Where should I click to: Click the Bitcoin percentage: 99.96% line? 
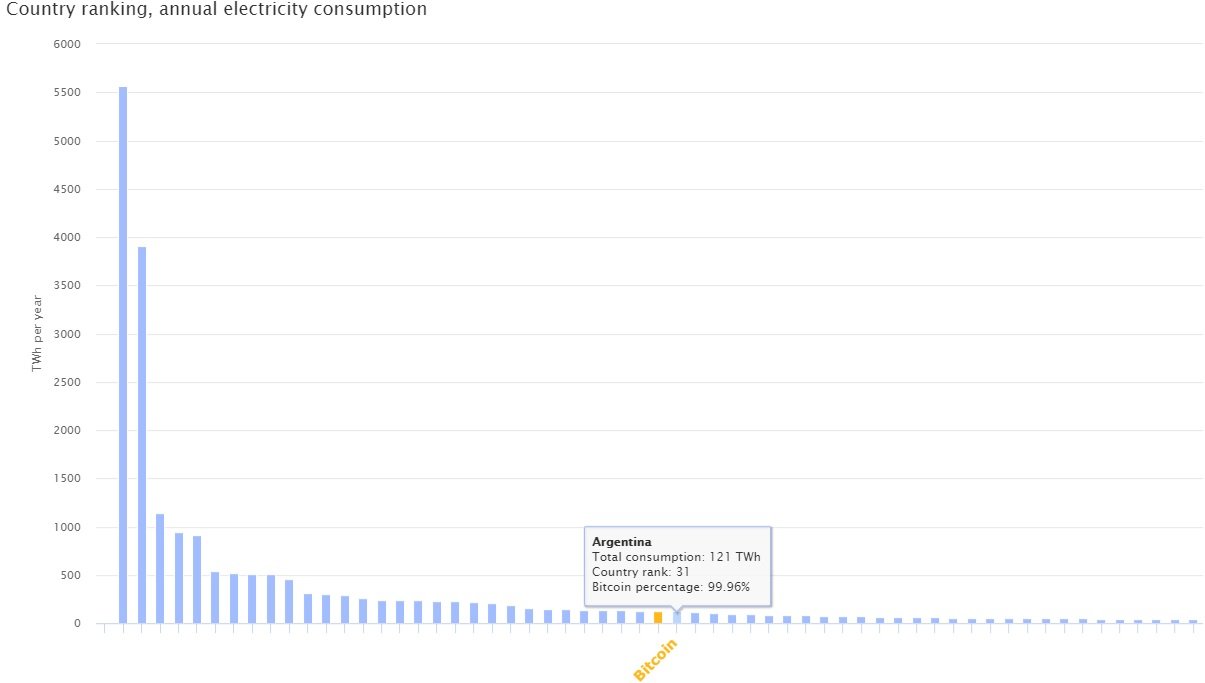tap(671, 586)
